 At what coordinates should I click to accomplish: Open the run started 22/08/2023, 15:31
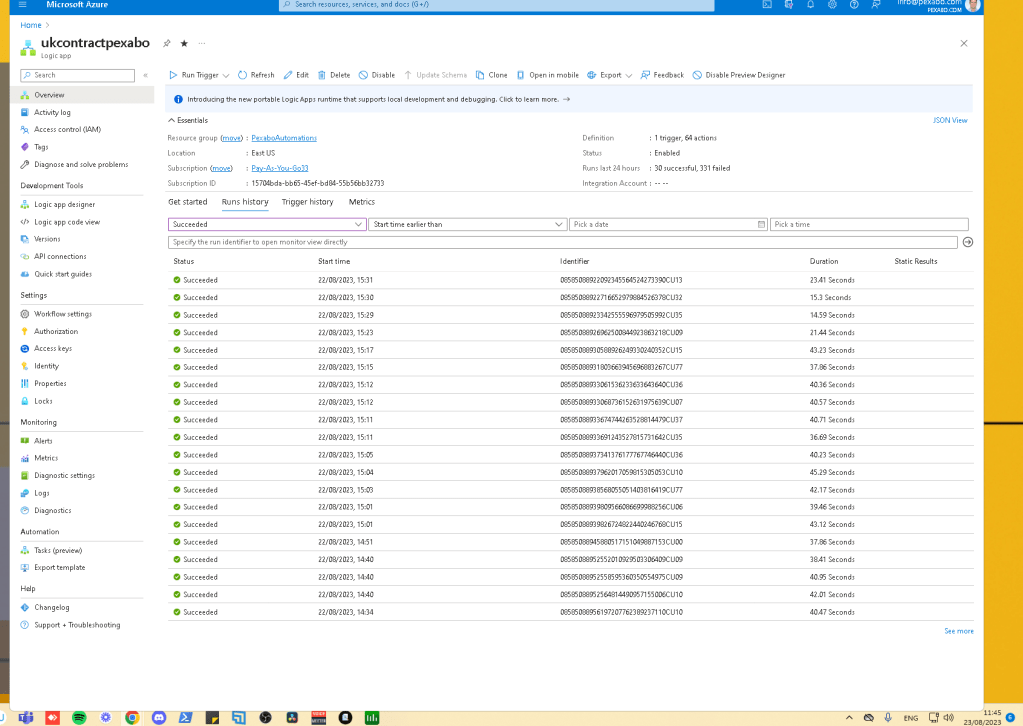click(x=570, y=280)
